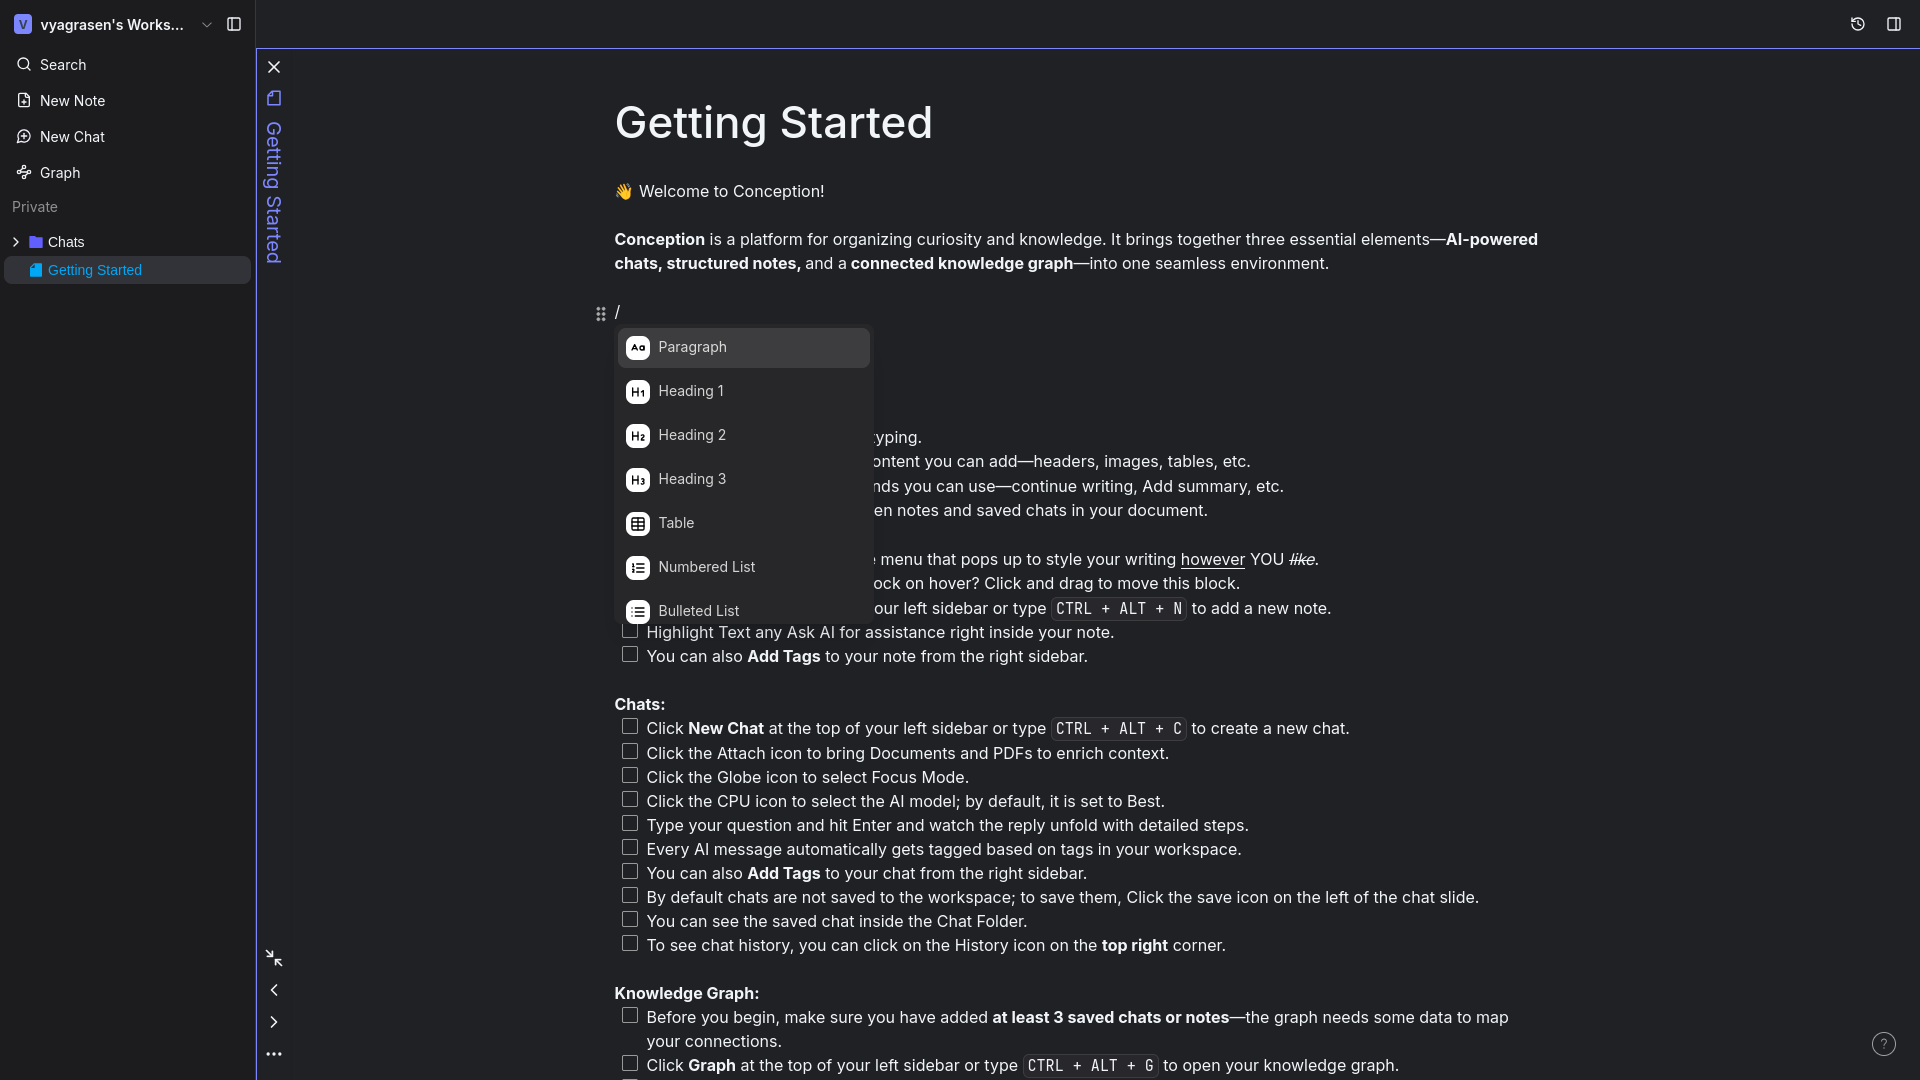Image resolution: width=1920 pixels, height=1080 pixels.
Task: Click the help question mark icon
Action: click(1883, 1044)
